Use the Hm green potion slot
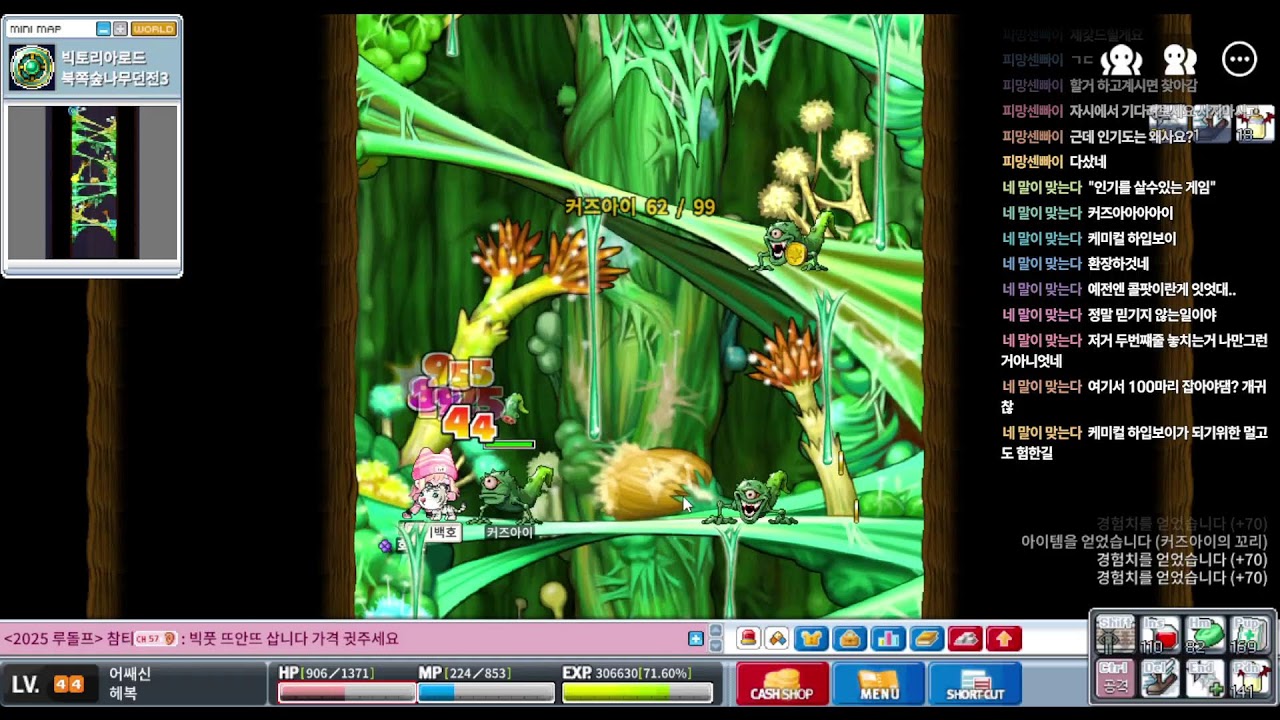Image resolution: width=1280 pixels, height=720 pixels. [1205, 634]
